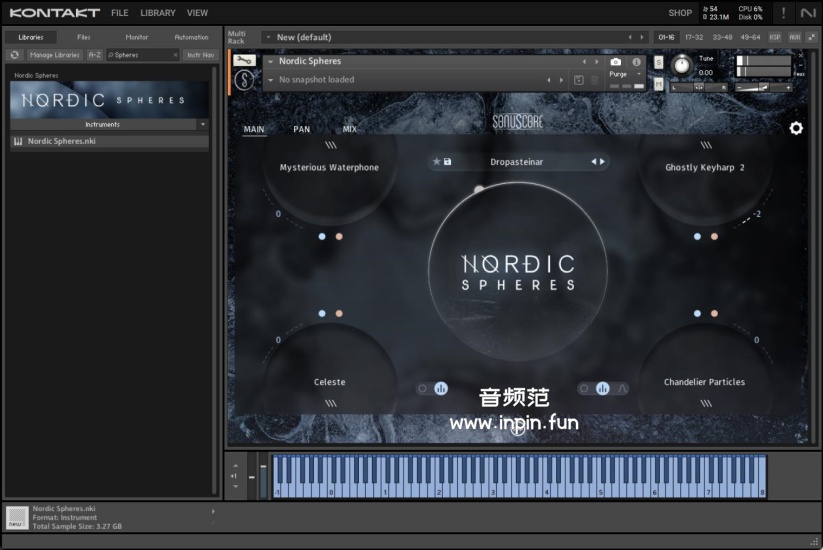Click the SHOP link
This screenshot has height=550, width=823.
click(679, 13)
